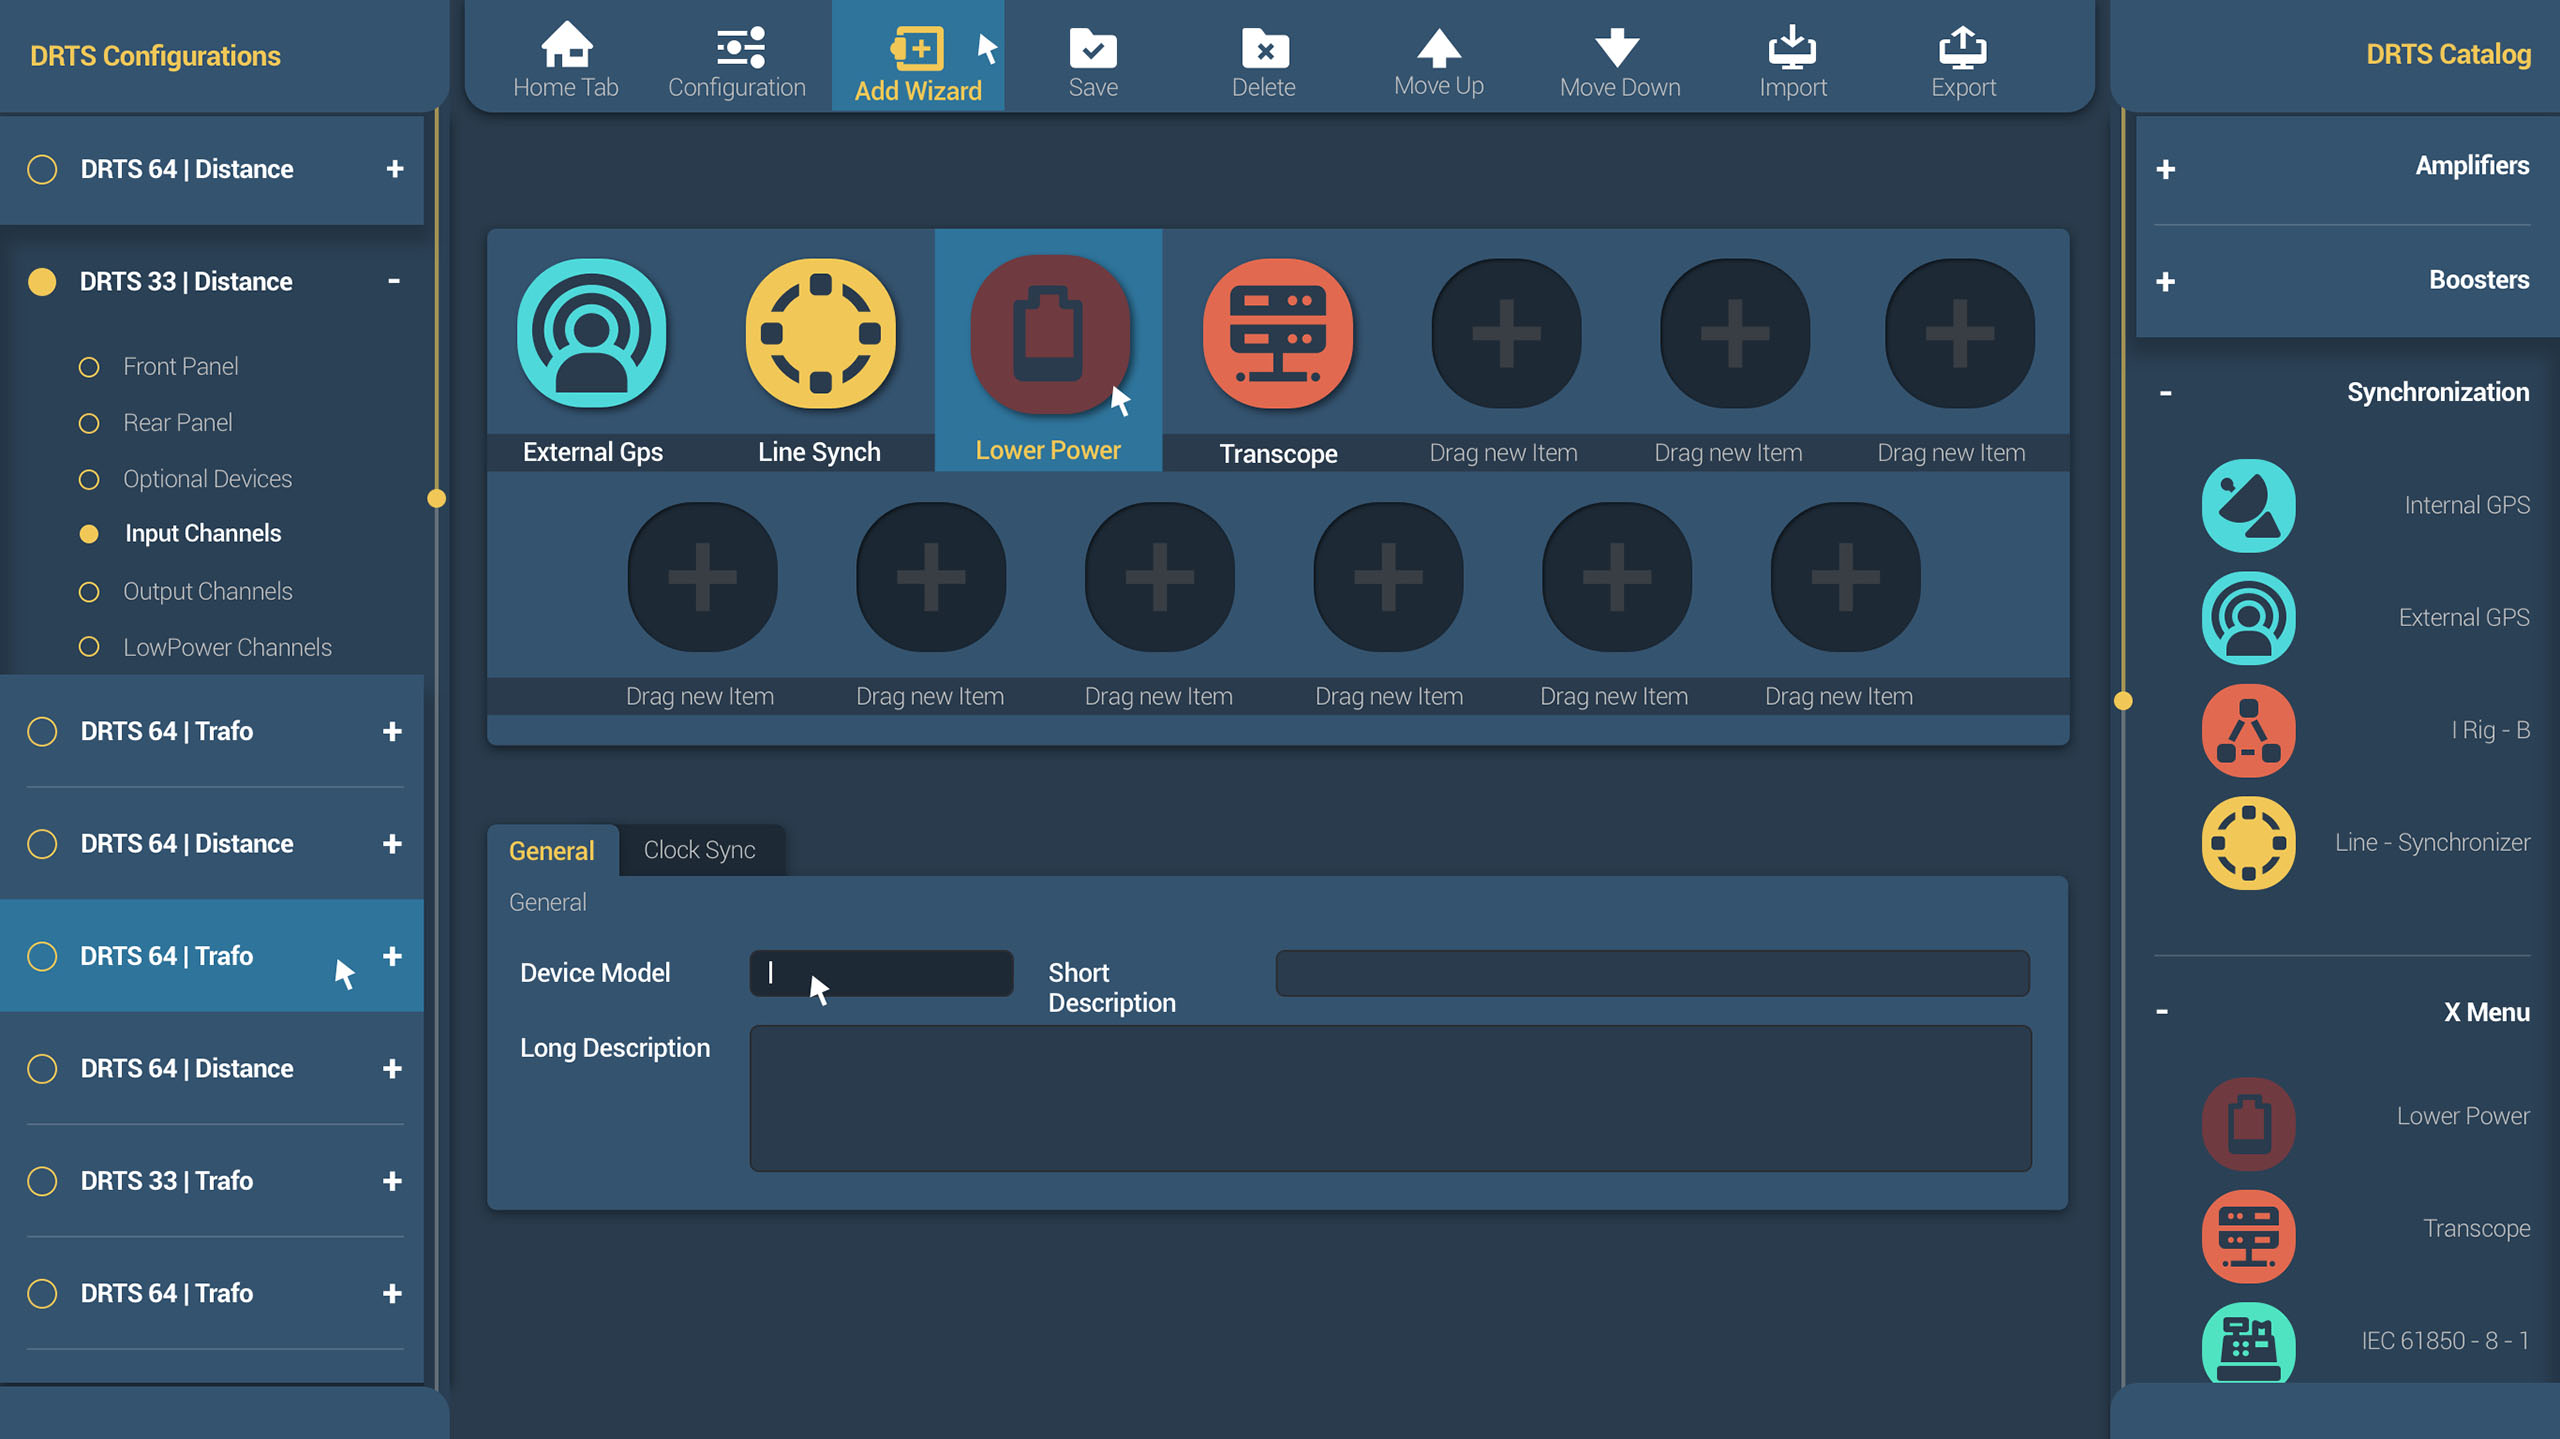Collapse the Synchronization catalog section
The width and height of the screenshot is (2560, 1439).
(2166, 393)
